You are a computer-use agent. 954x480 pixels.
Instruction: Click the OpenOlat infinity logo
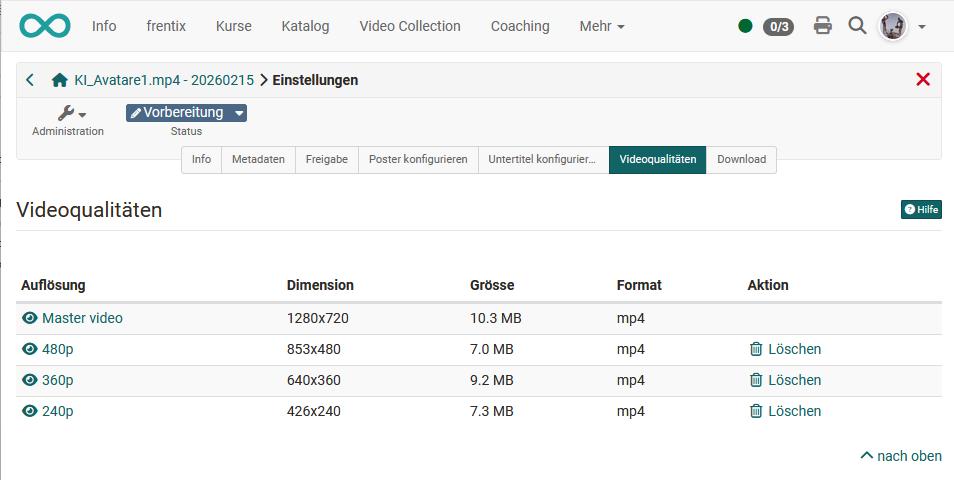click(x=45, y=26)
